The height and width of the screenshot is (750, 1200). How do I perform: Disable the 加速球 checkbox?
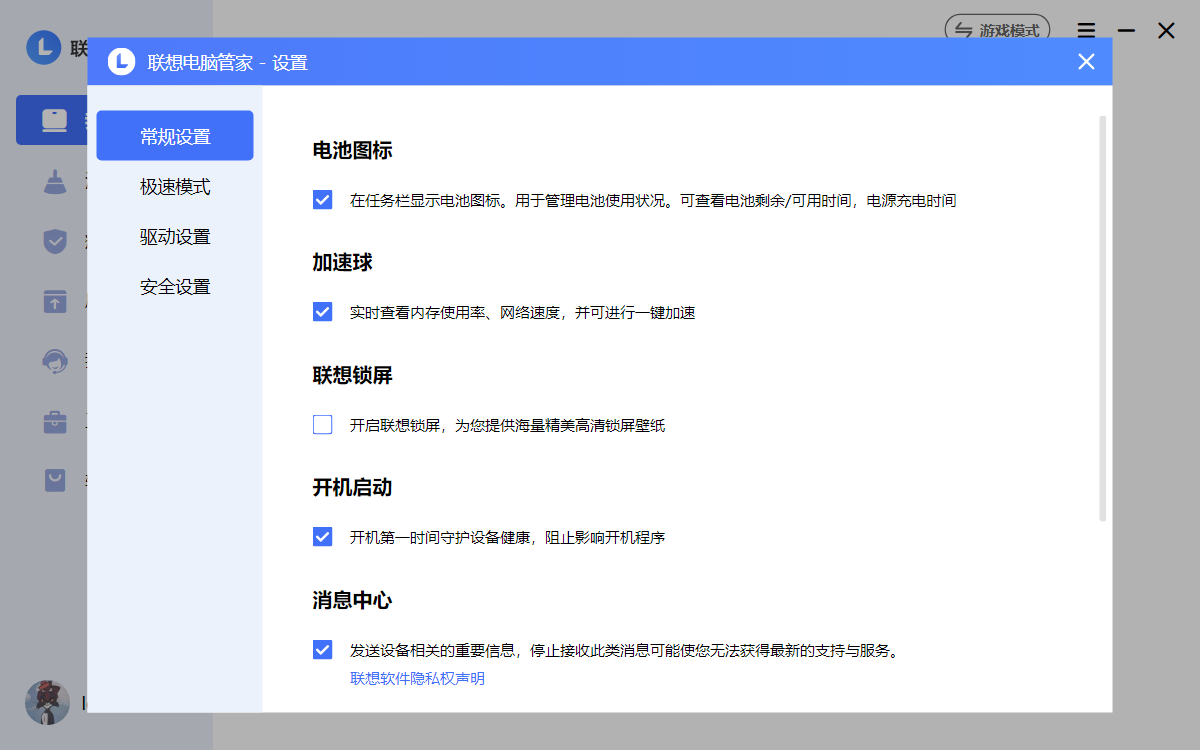pyautogui.click(x=322, y=312)
